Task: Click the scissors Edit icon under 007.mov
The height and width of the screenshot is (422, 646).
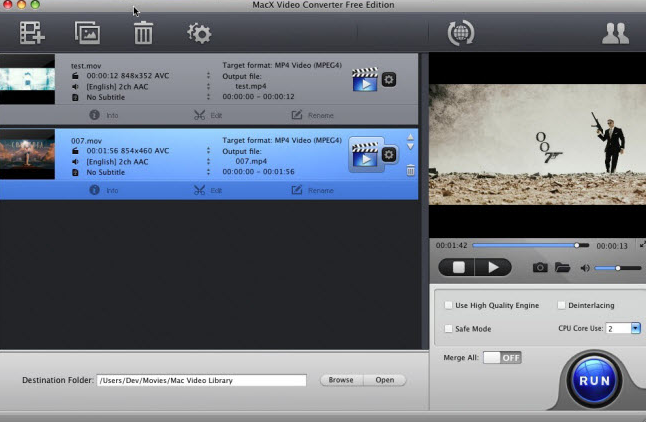Action: click(199, 190)
